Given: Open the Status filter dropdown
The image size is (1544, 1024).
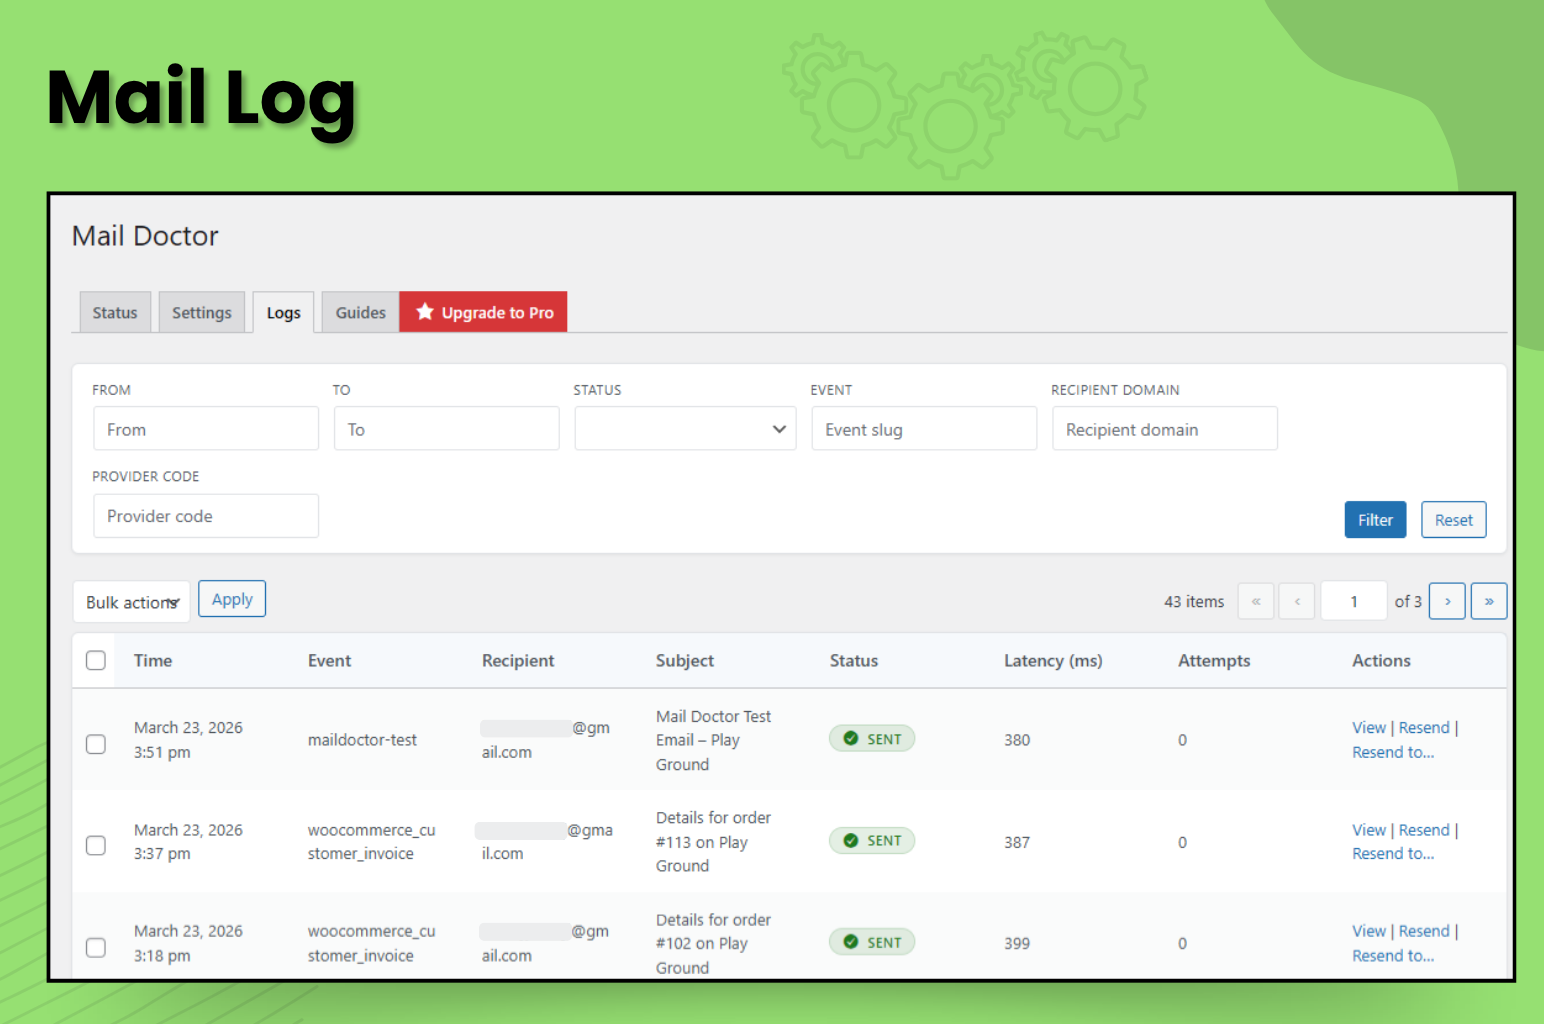Looking at the screenshot, I should pyautogui.click(x=685, y=428).
